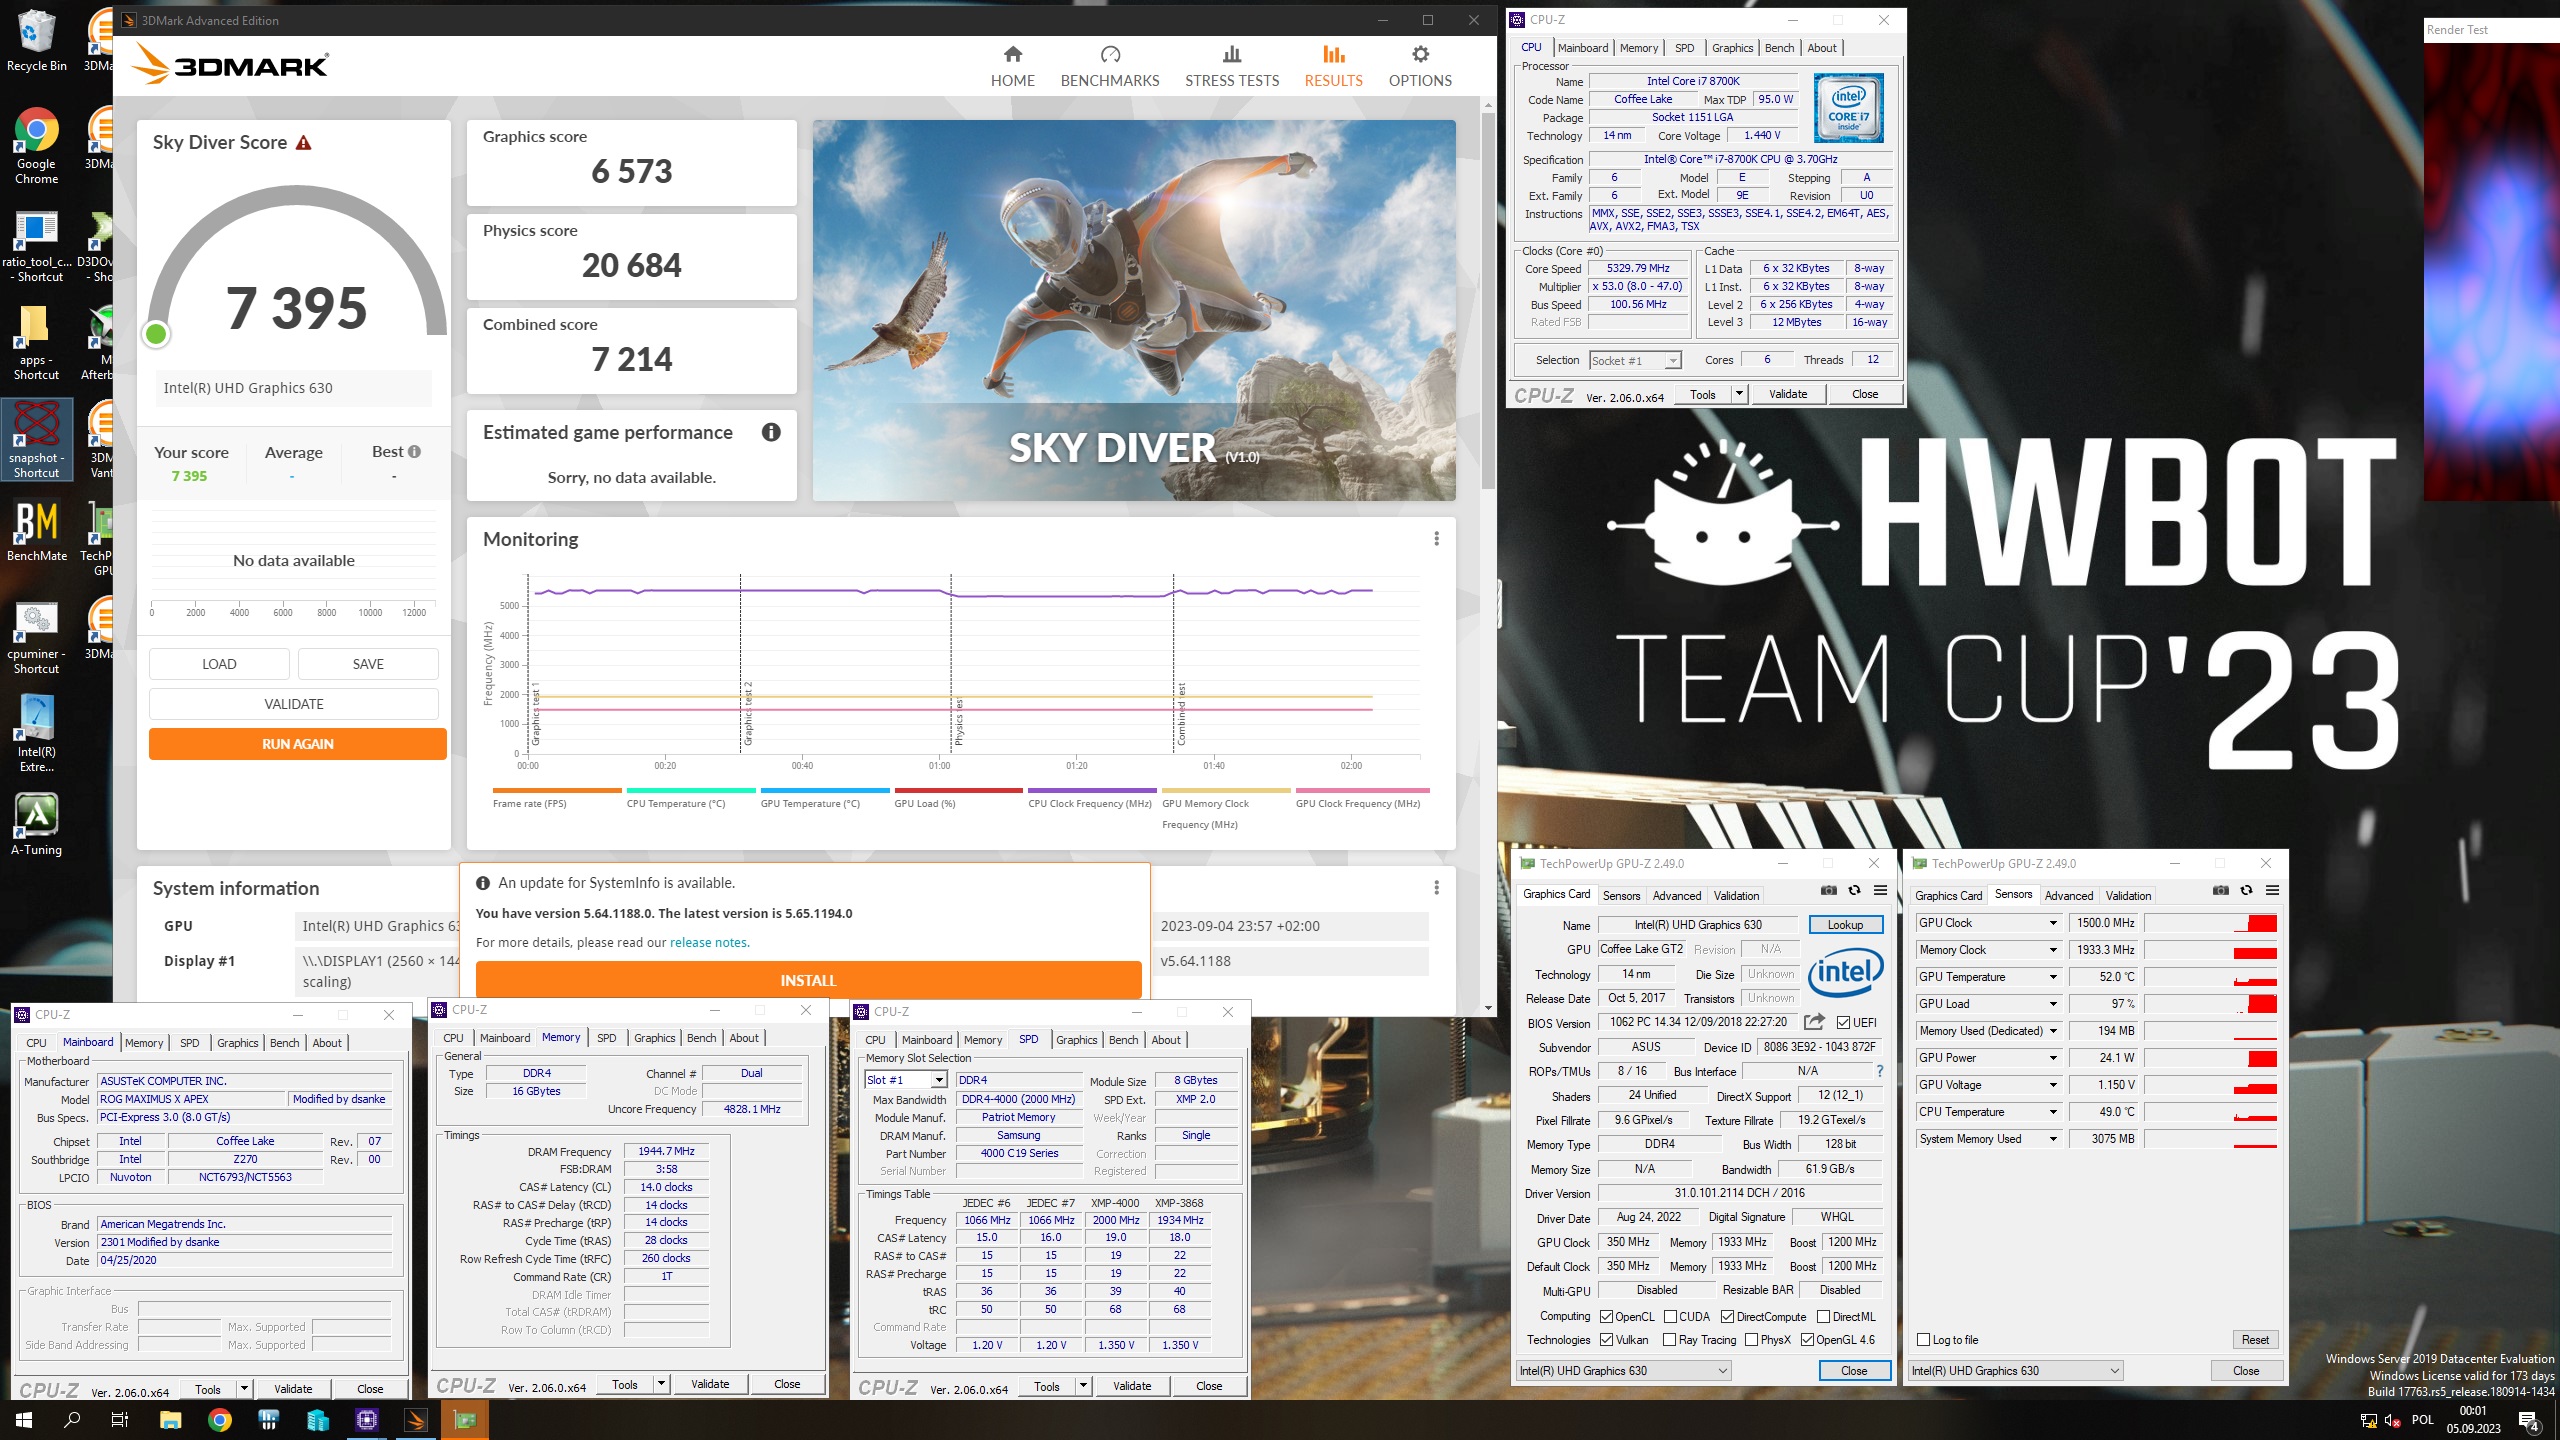Viewport: 2560px width, 1440px height.
Task: Open cpuminer Shortcut desktop icon
Action: click(x=37, y=636)
